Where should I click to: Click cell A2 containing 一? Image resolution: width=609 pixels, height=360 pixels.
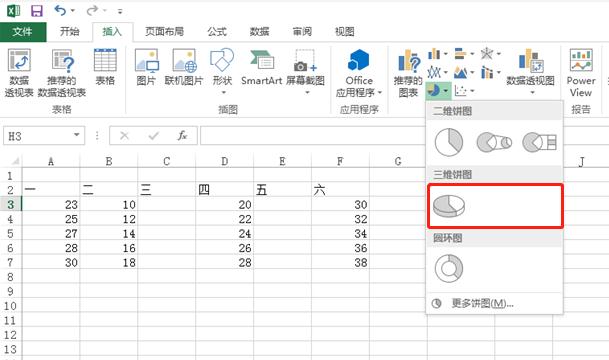[x=51, y=190]
